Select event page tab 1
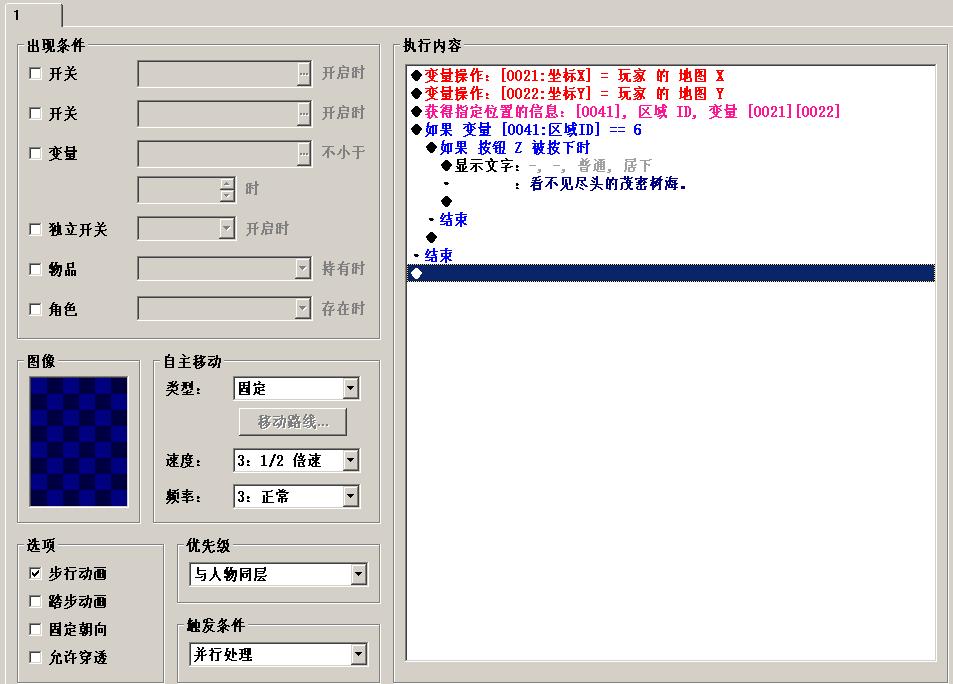This screenshot has height=684, width=953. [x=34, y=15]
